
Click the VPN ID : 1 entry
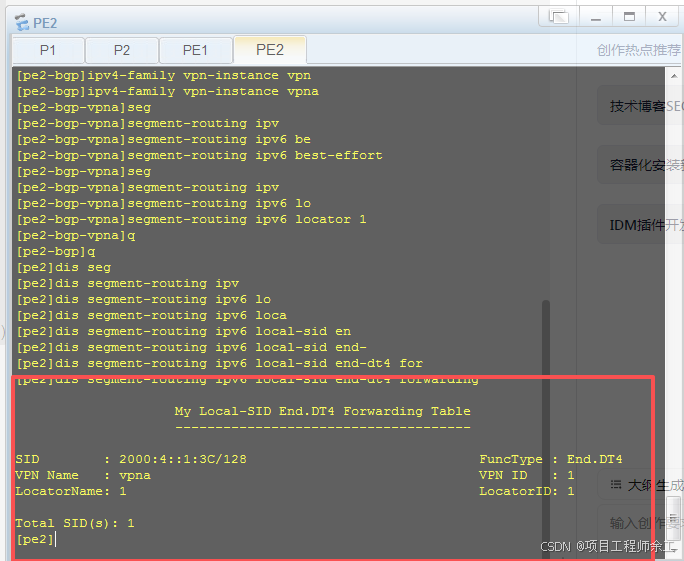tap(527, 475)
